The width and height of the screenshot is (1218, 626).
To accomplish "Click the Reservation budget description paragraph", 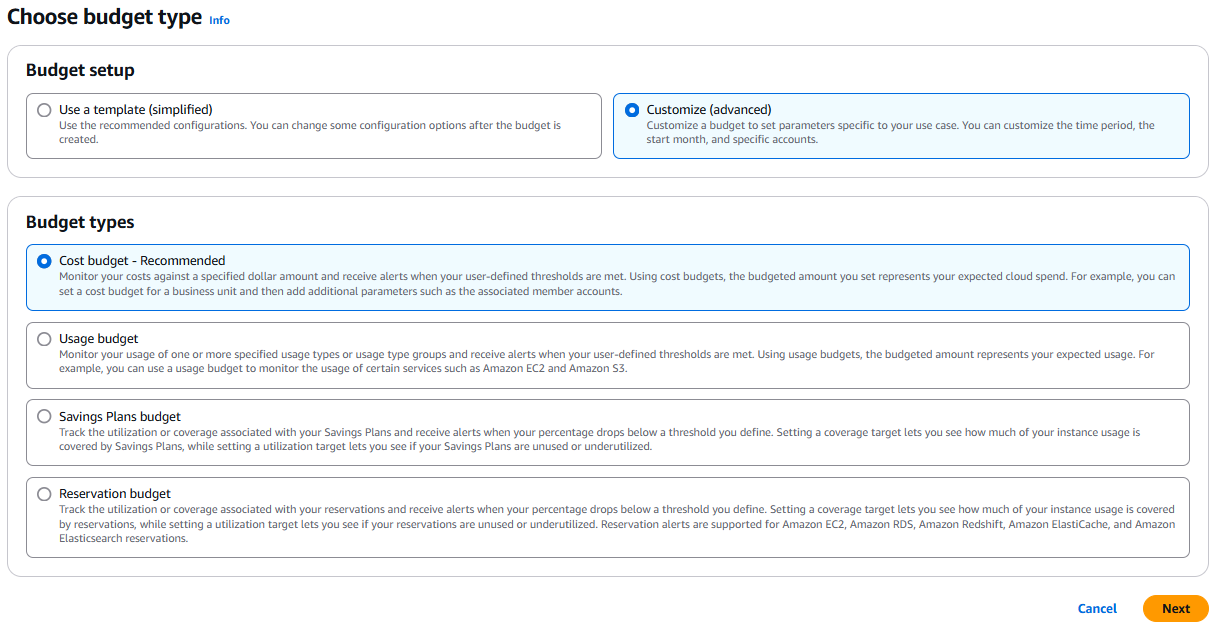I will click(617, 524).
